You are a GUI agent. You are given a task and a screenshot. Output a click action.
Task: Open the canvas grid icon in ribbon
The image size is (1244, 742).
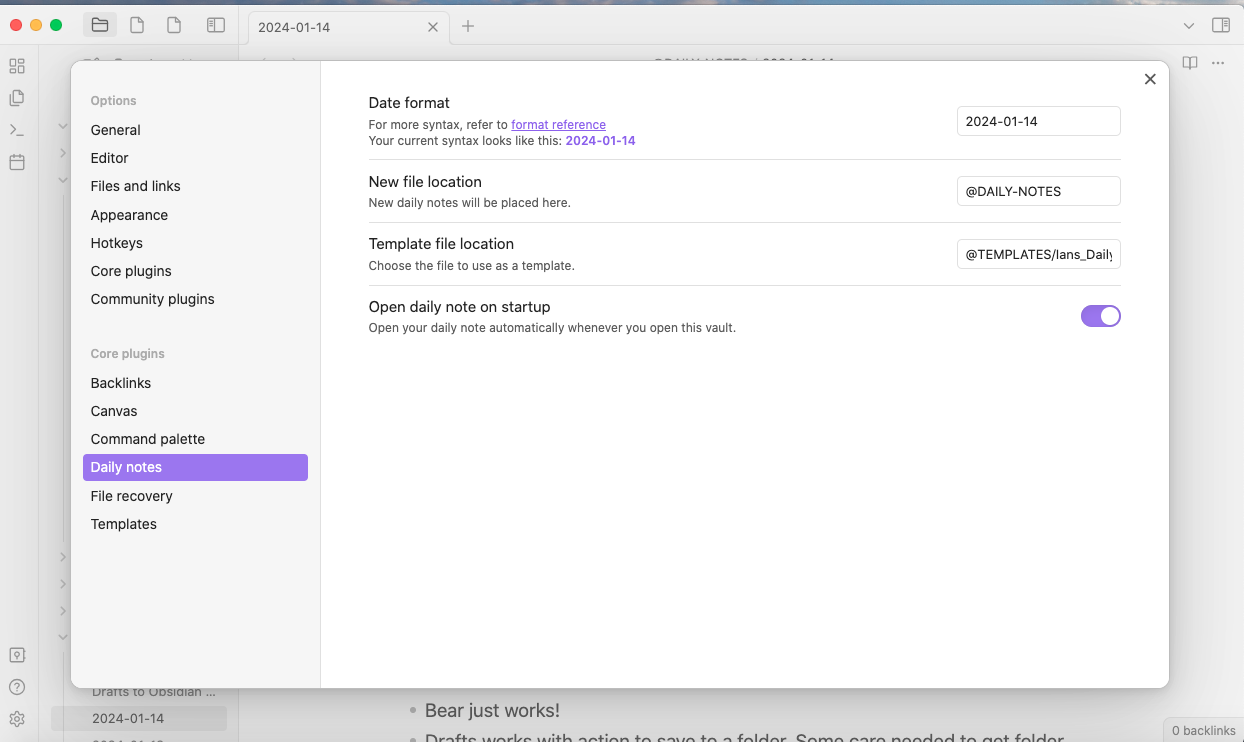(x=17, y=66)
